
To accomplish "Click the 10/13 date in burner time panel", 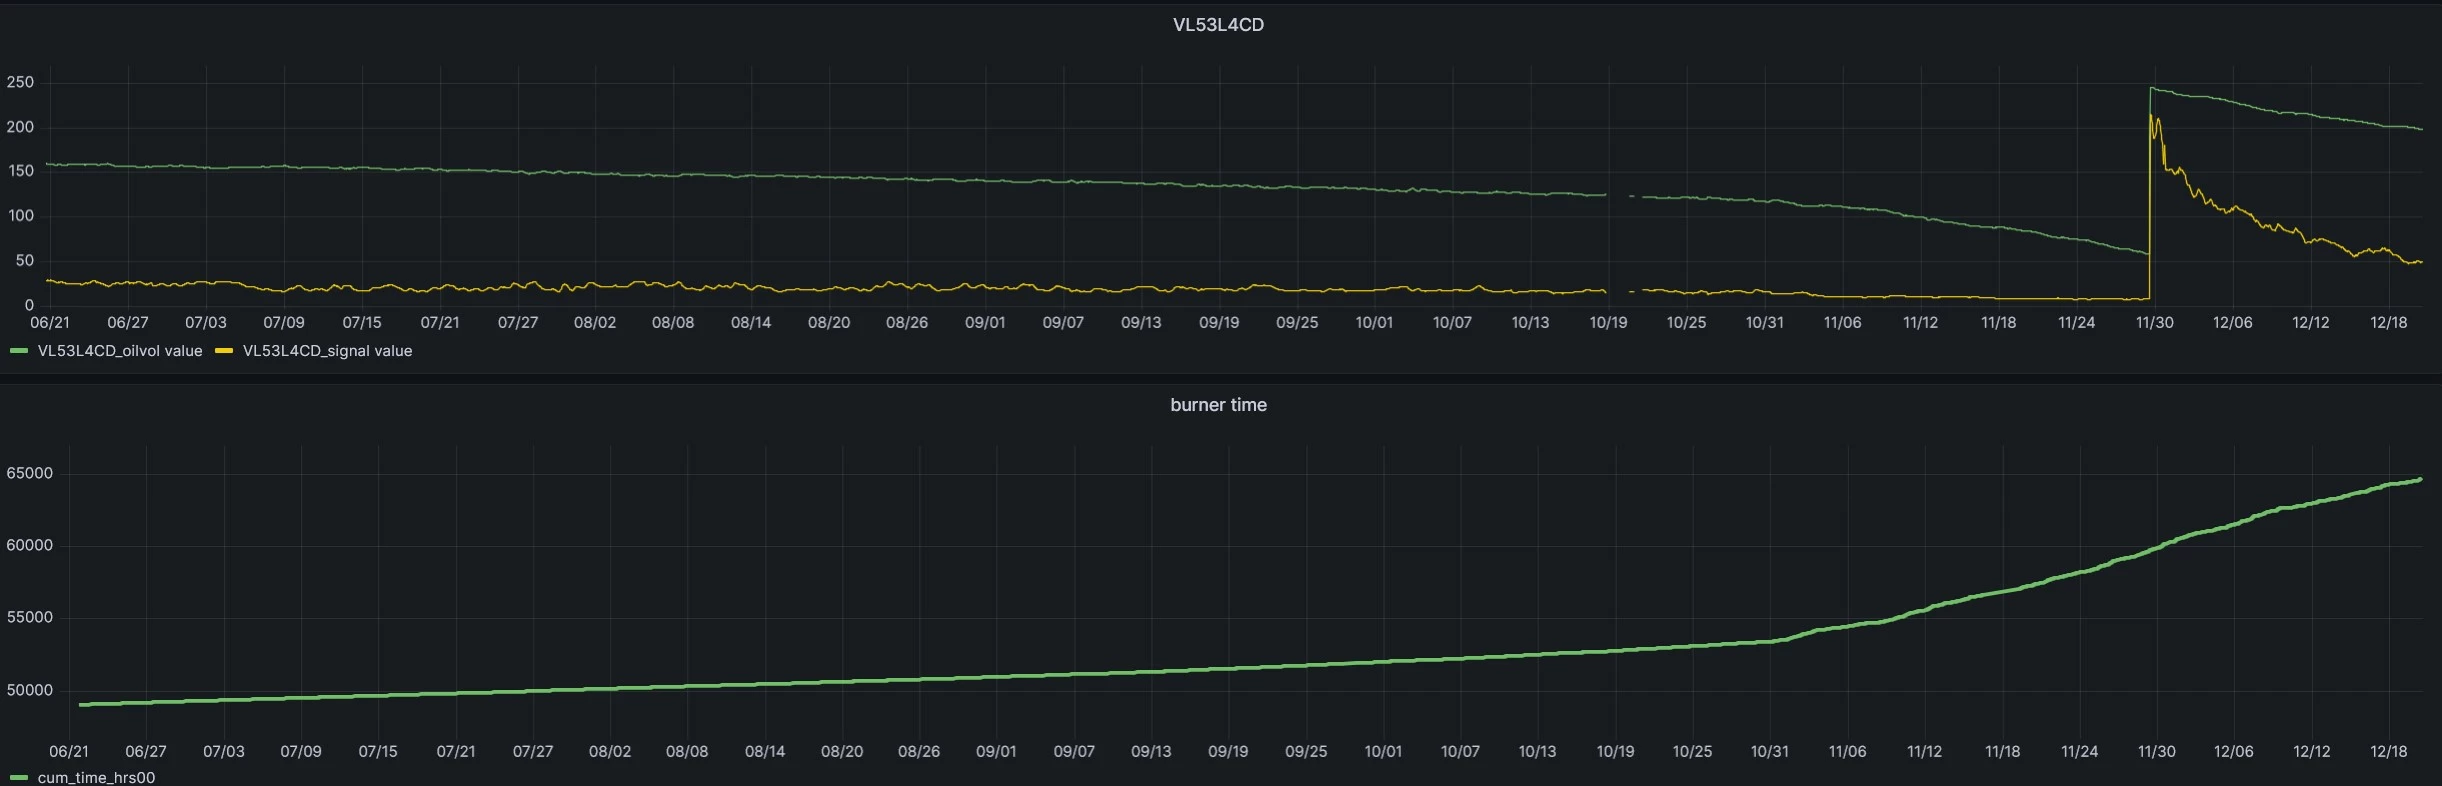I will coord(1537,752).
